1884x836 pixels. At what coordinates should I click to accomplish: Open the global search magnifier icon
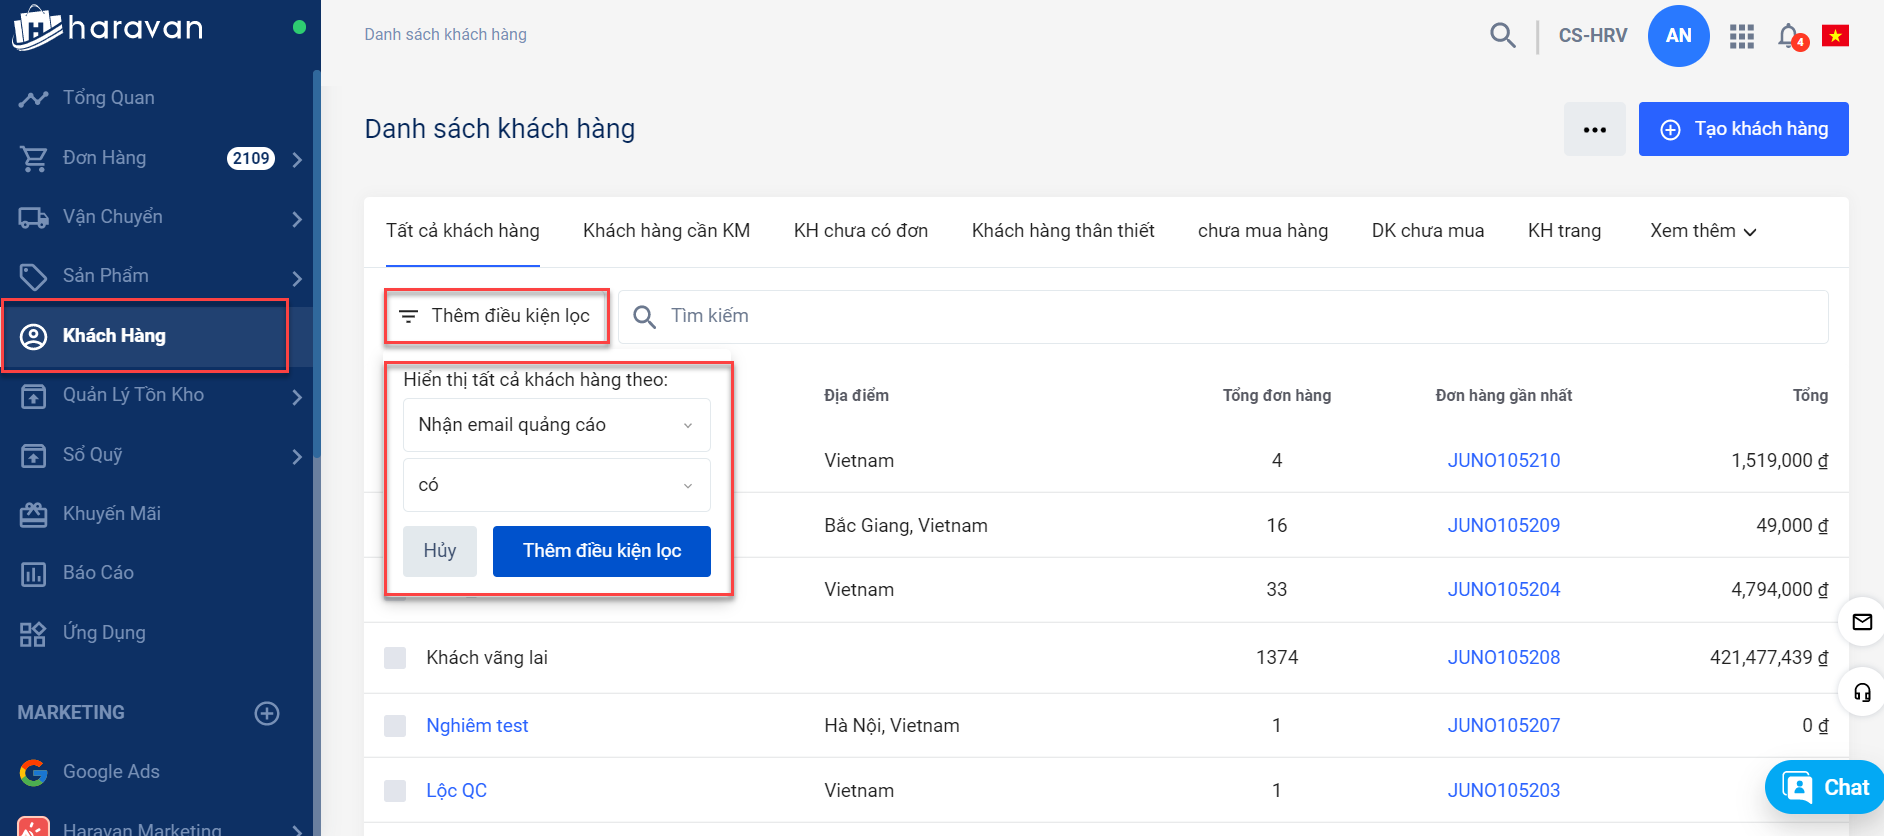(1502, 36)
